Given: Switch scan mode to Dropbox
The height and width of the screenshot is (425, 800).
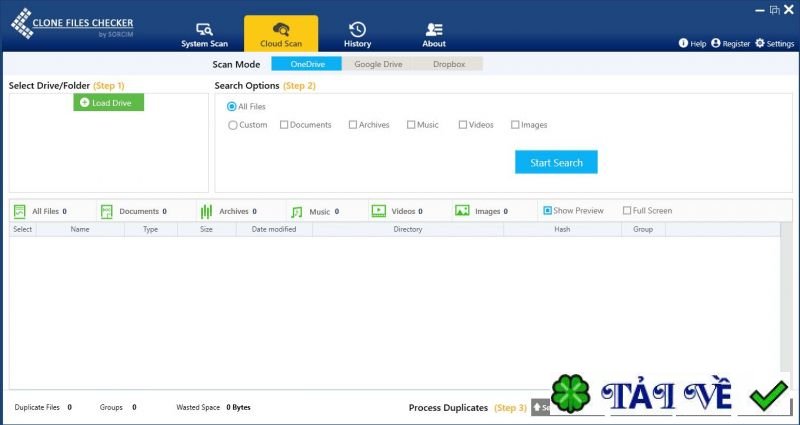Looking at the screenshot, I should 447,64.
